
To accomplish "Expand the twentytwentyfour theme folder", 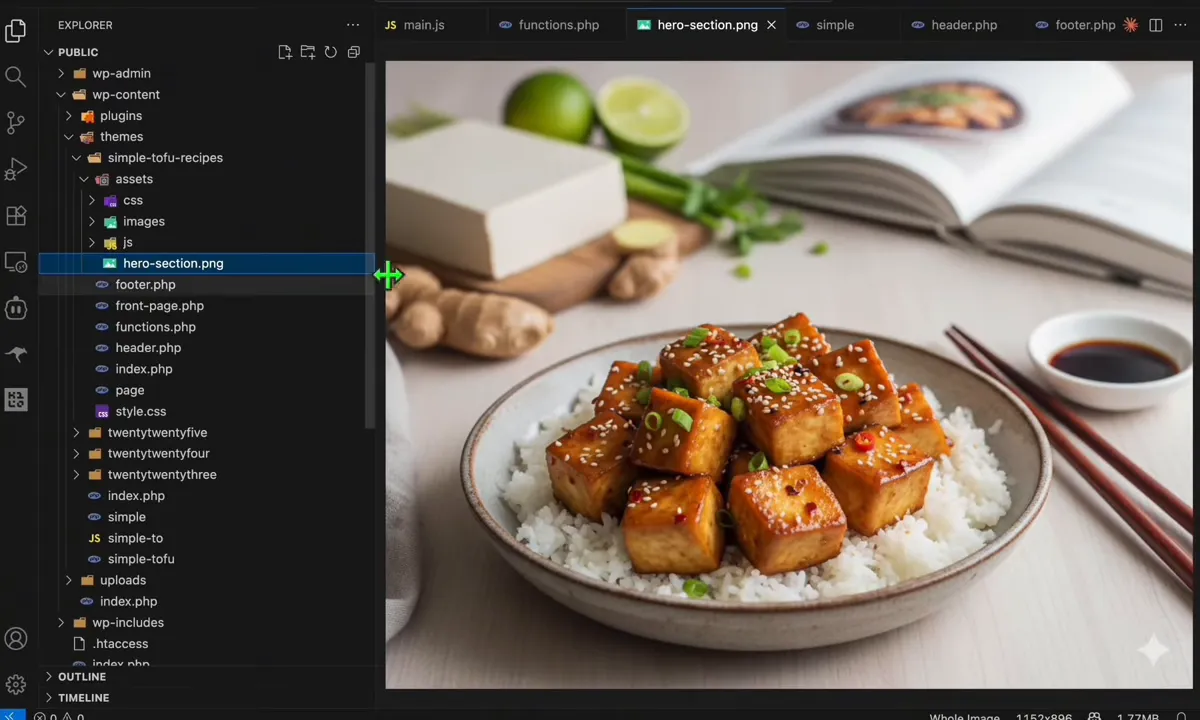I will [76, 453].
